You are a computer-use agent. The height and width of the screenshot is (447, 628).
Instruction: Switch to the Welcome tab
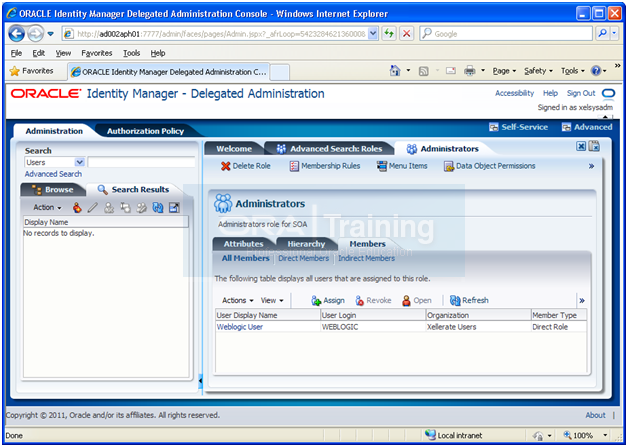pyautogui.click(x=234, y=149)
